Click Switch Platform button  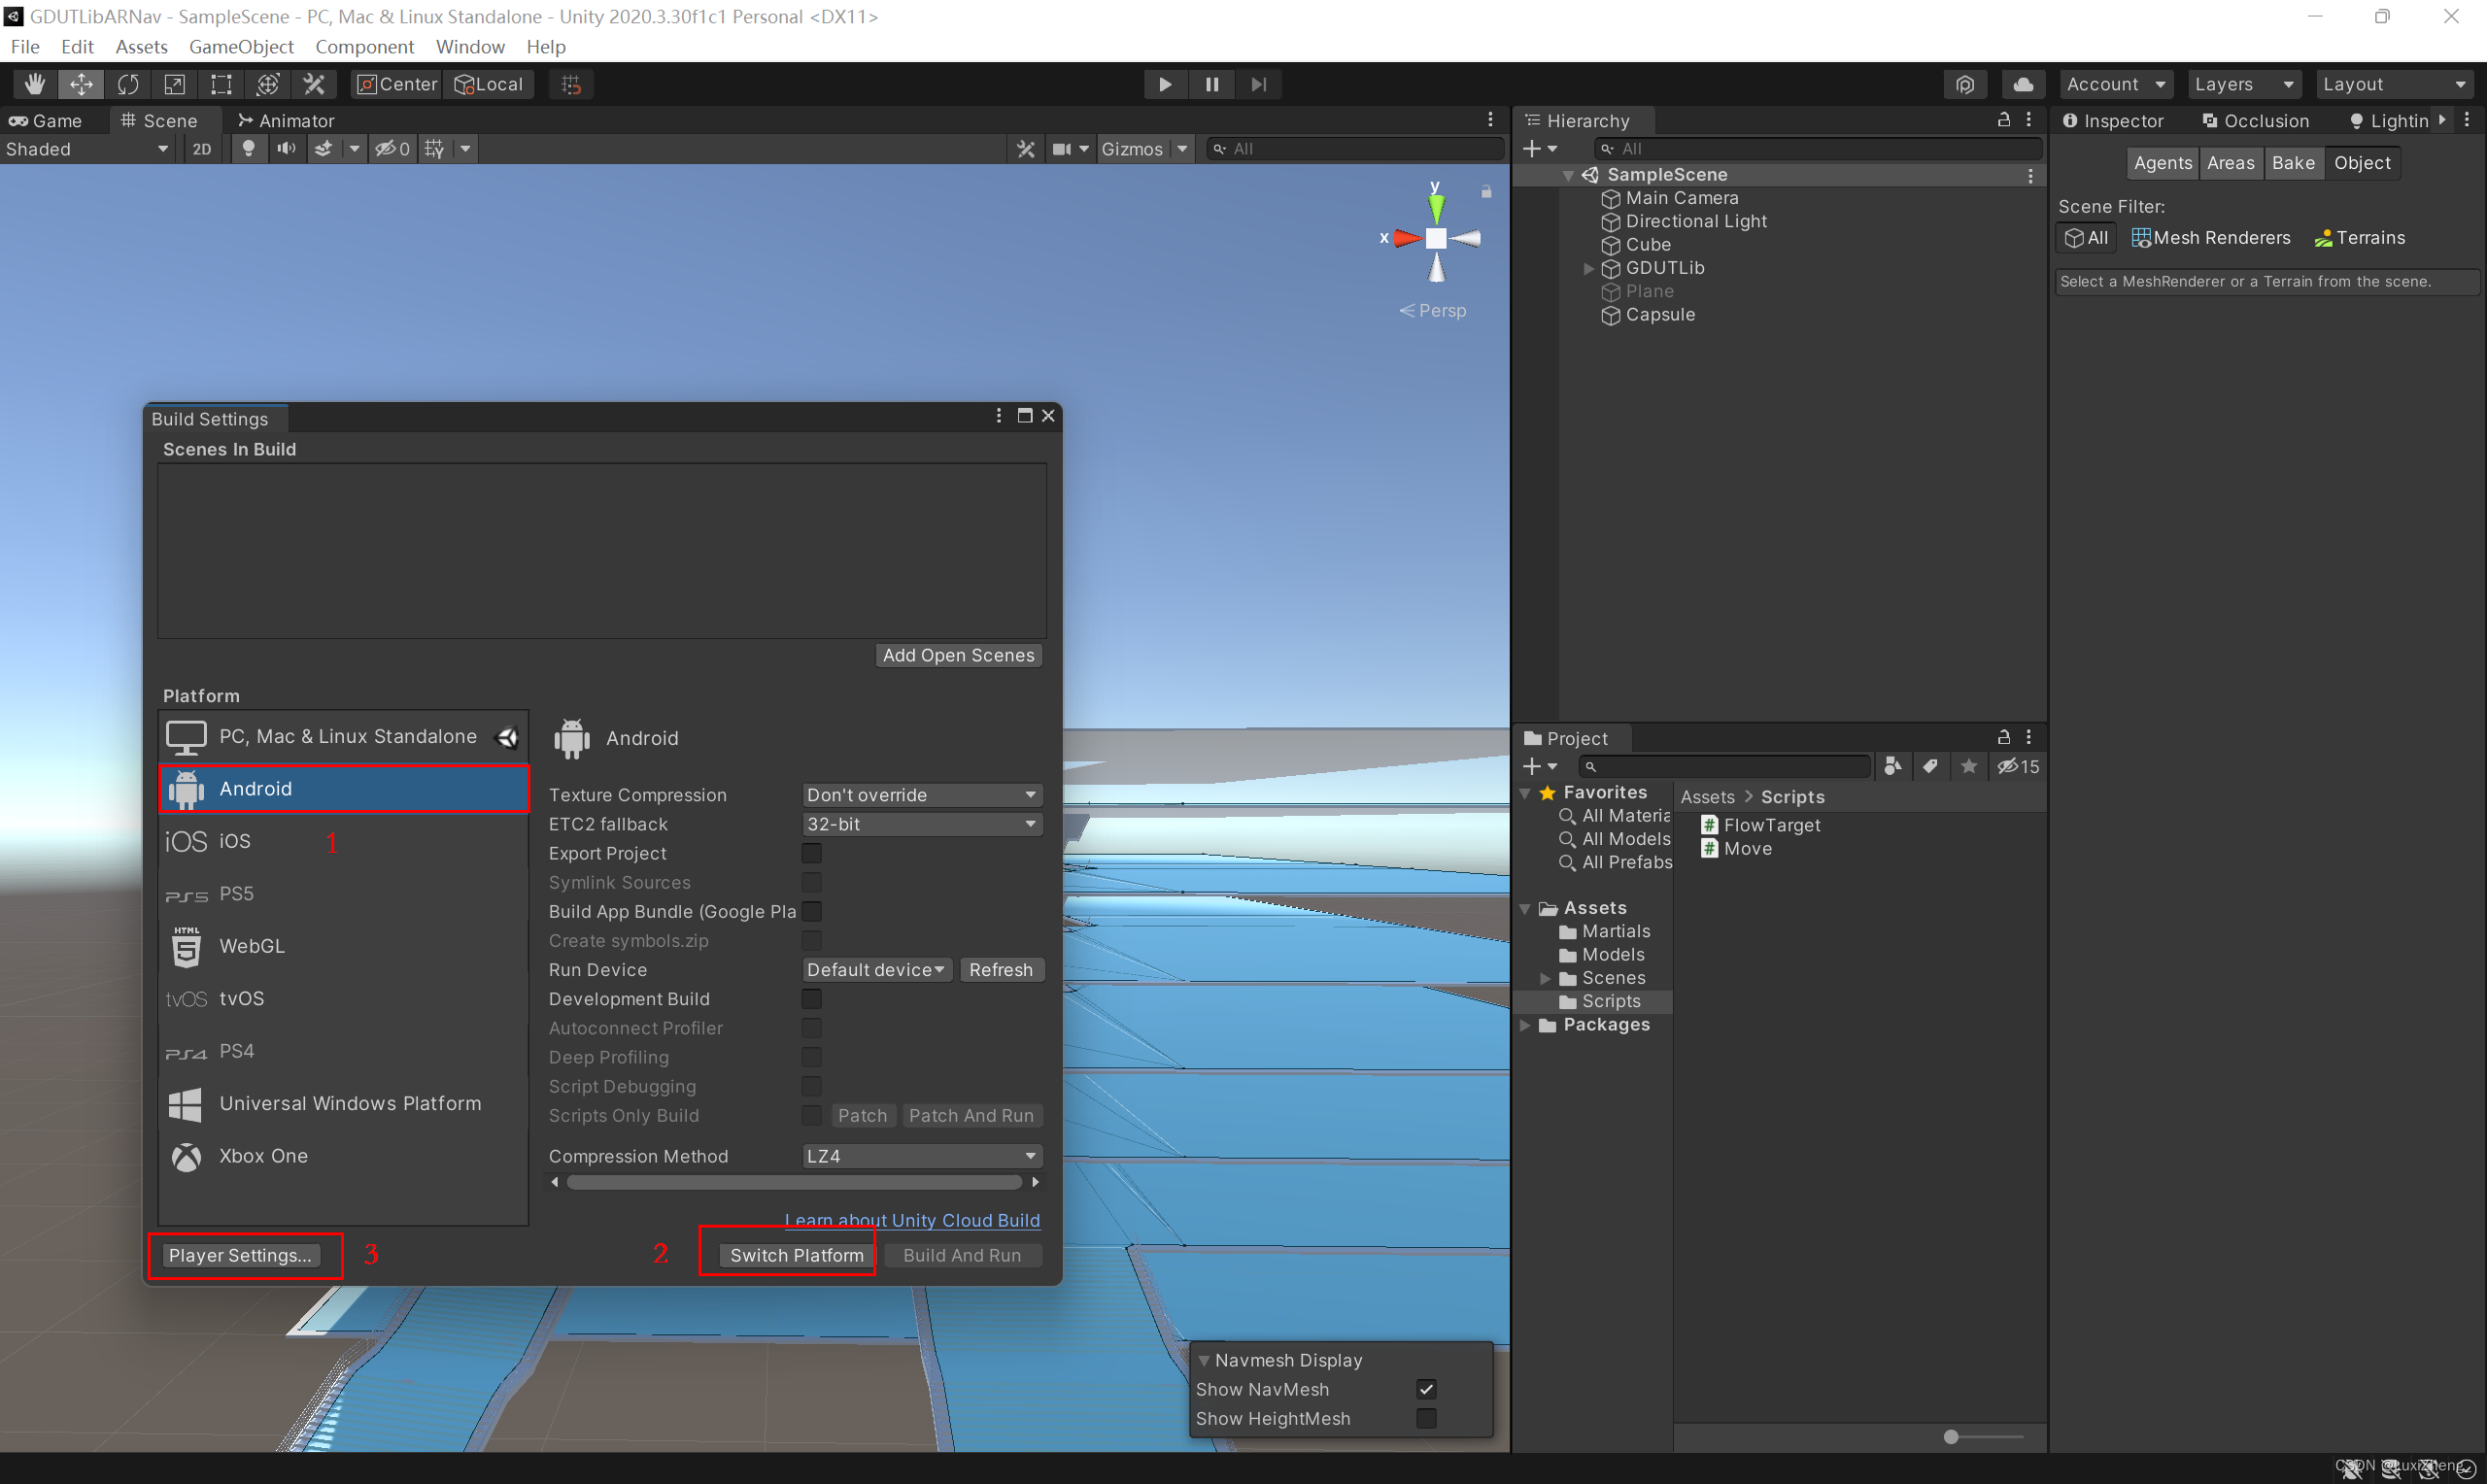(796, 1255)
